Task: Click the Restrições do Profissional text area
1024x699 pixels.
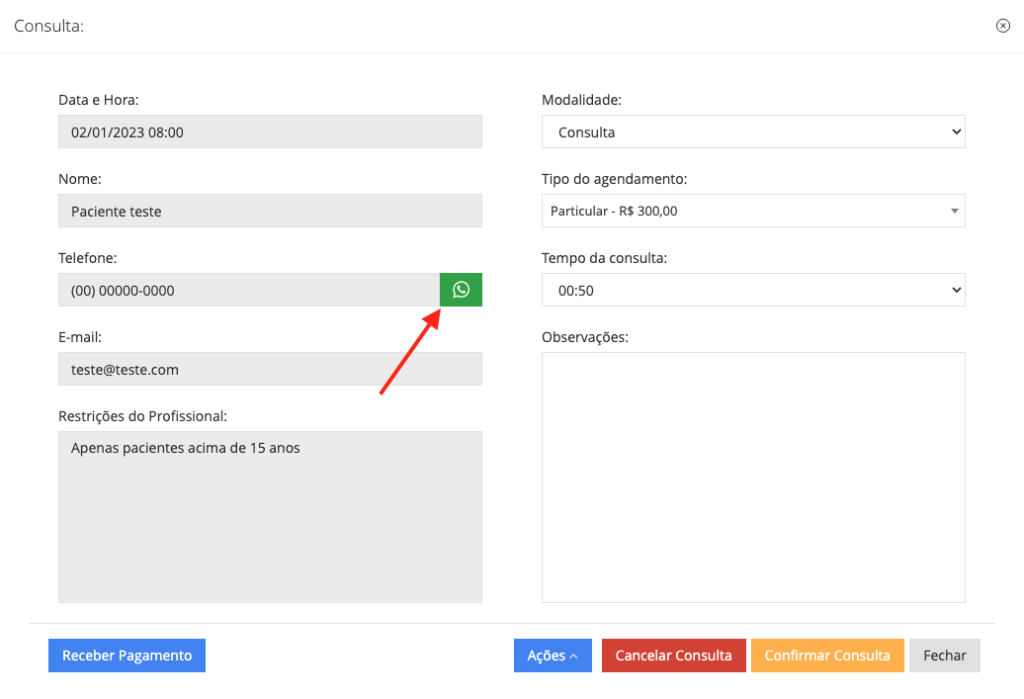Action: point(270,517)
